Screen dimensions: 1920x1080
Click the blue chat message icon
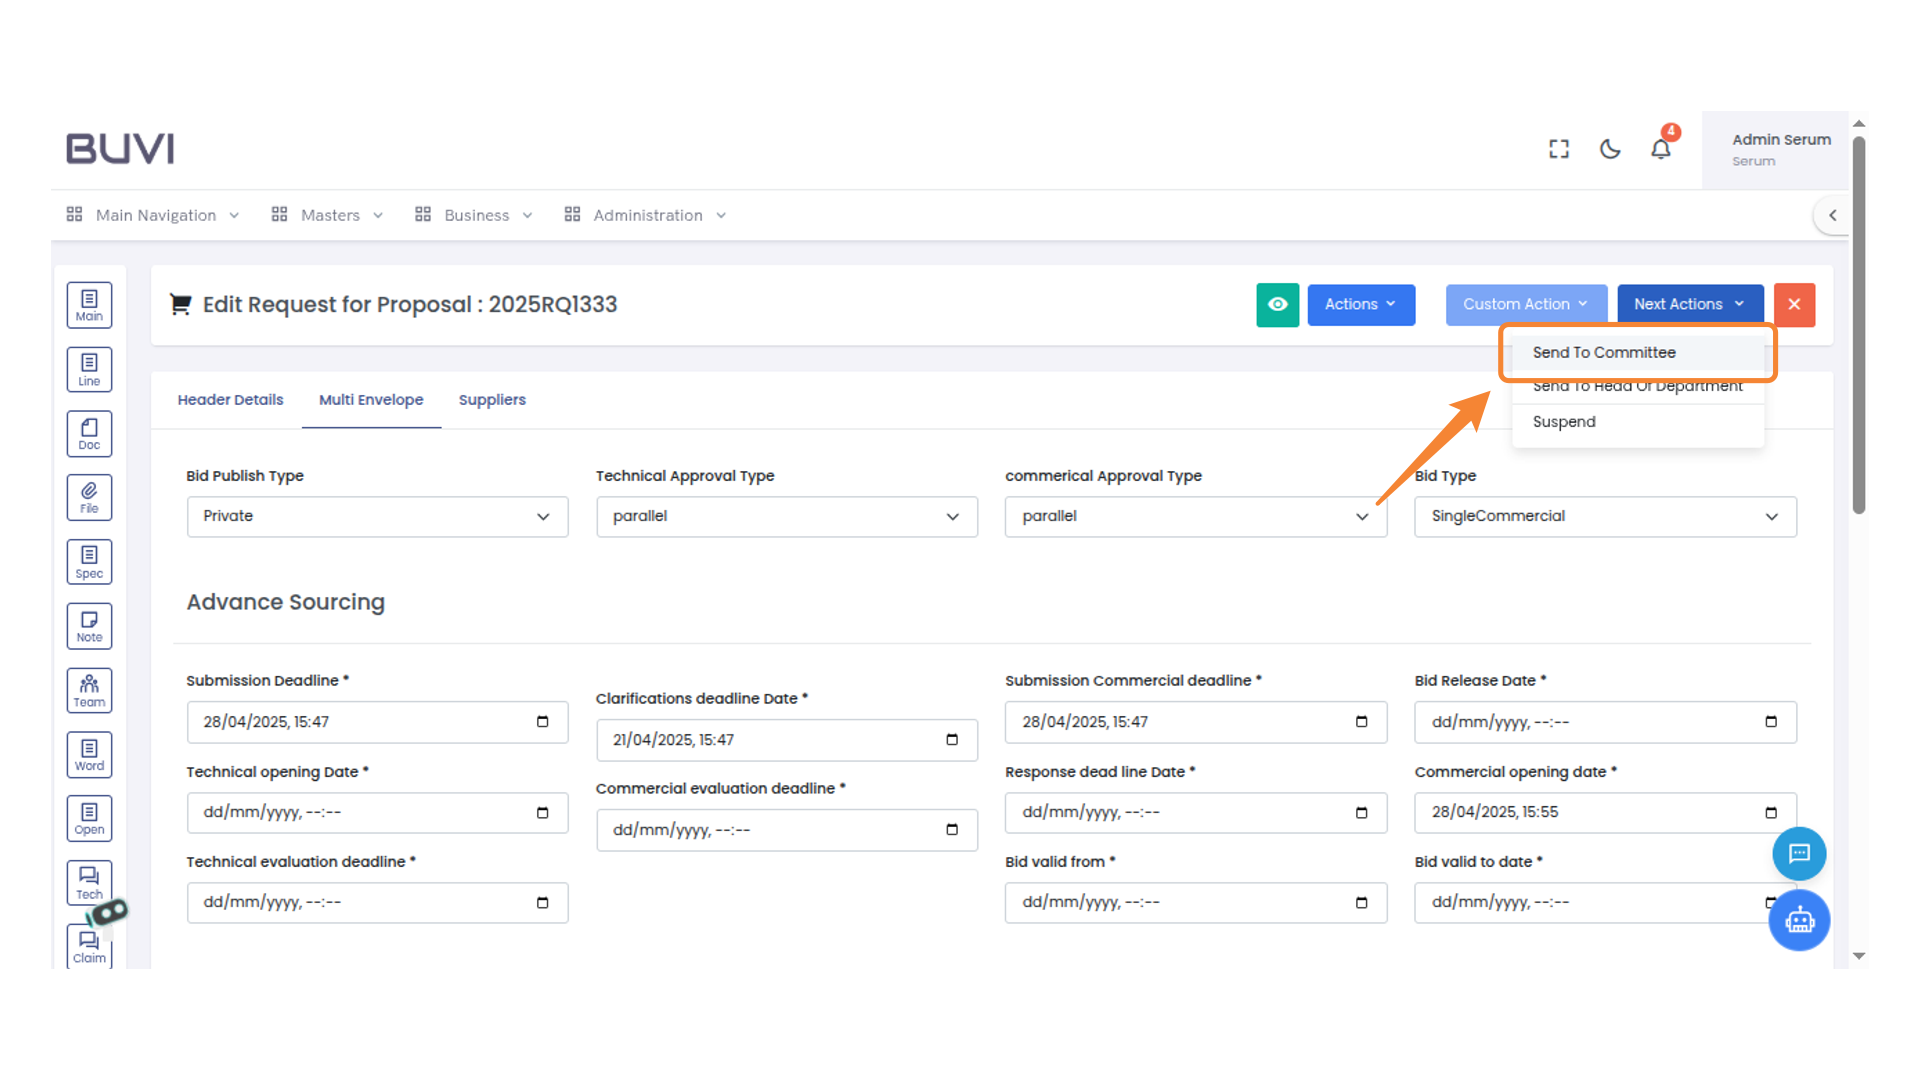(x=1799, y=853)
